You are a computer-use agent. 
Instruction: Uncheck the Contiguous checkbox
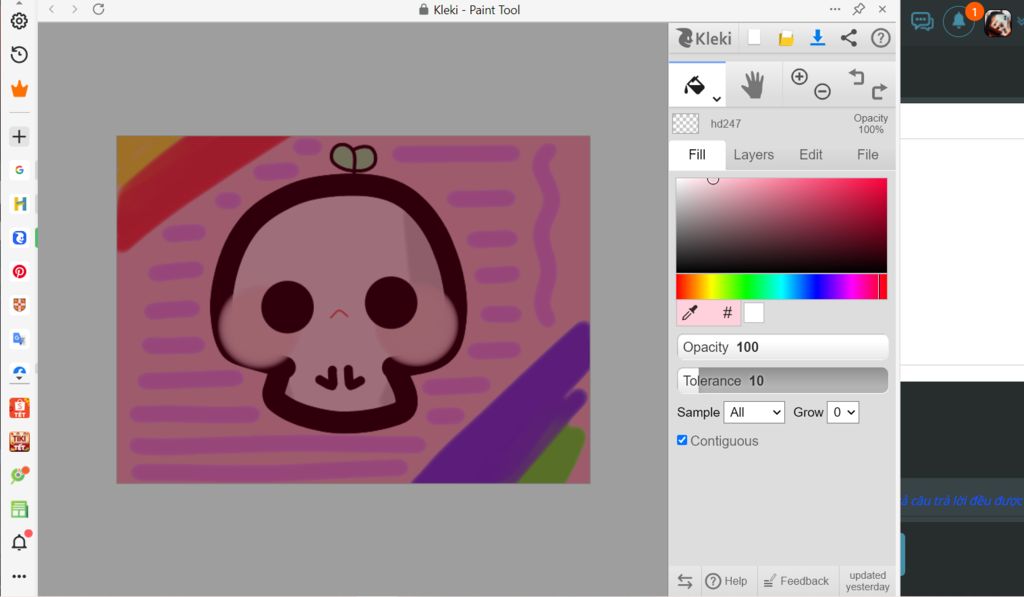(682, 440)
